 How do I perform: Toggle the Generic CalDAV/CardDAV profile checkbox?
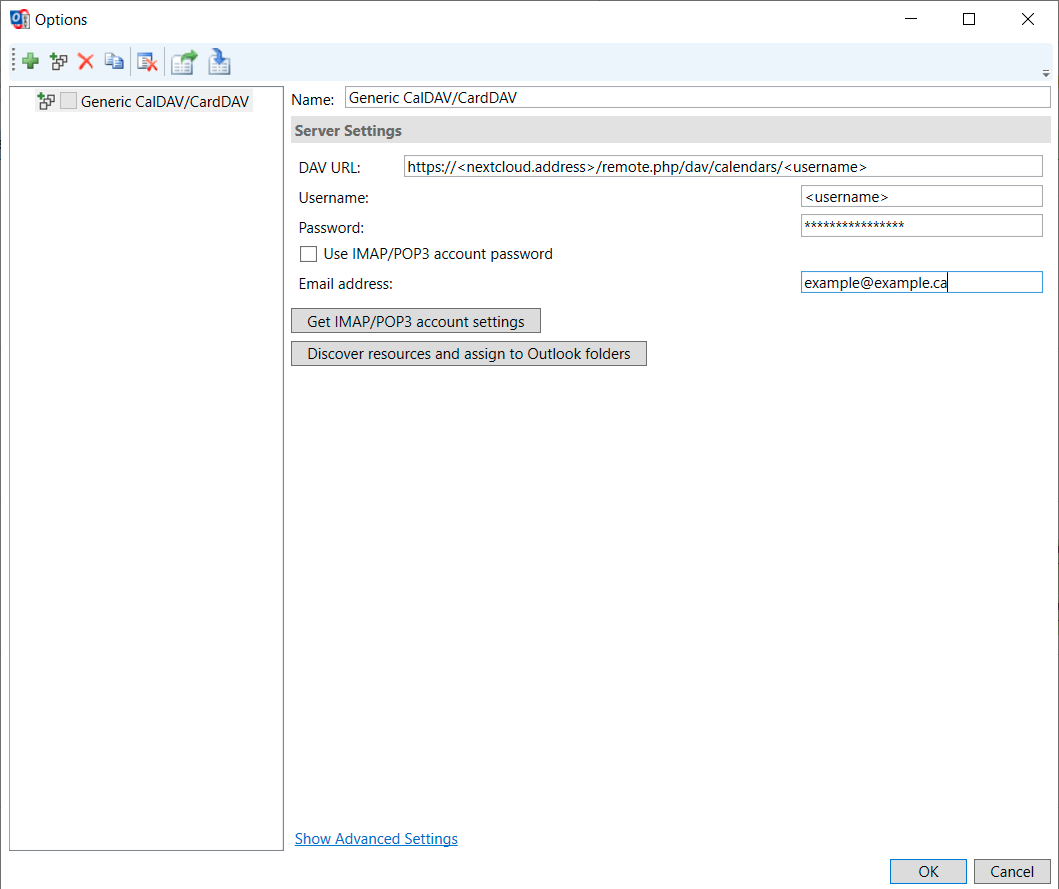(x=68, y=101)
